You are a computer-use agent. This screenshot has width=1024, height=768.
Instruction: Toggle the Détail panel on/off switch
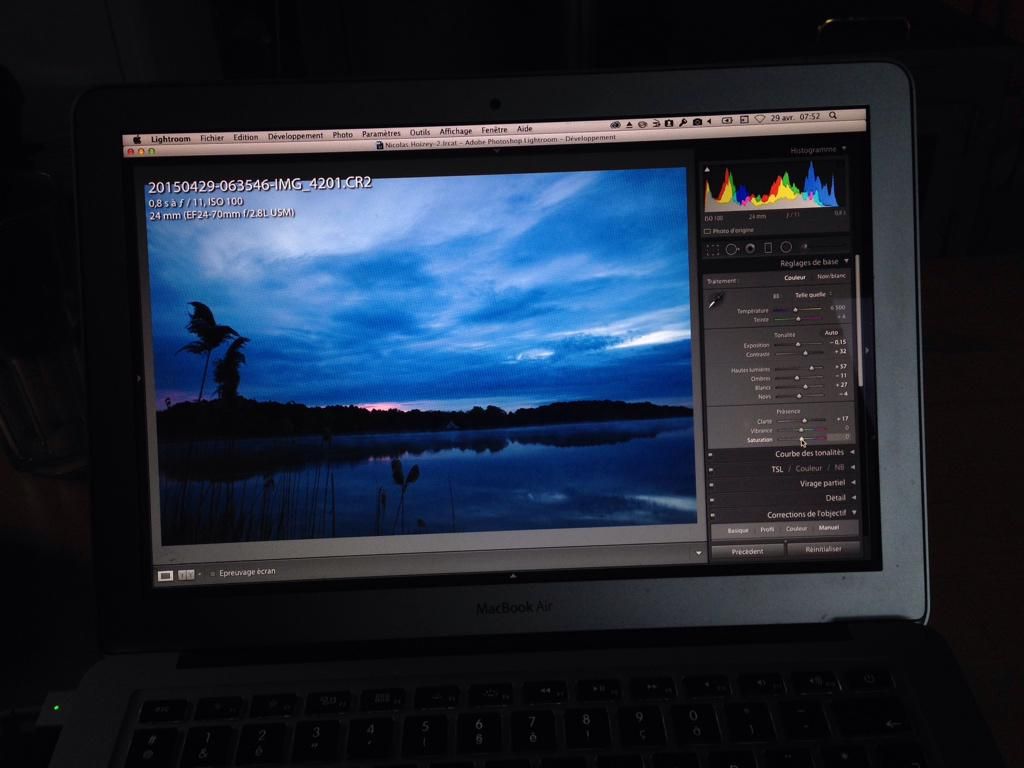[x=711, y=498]
